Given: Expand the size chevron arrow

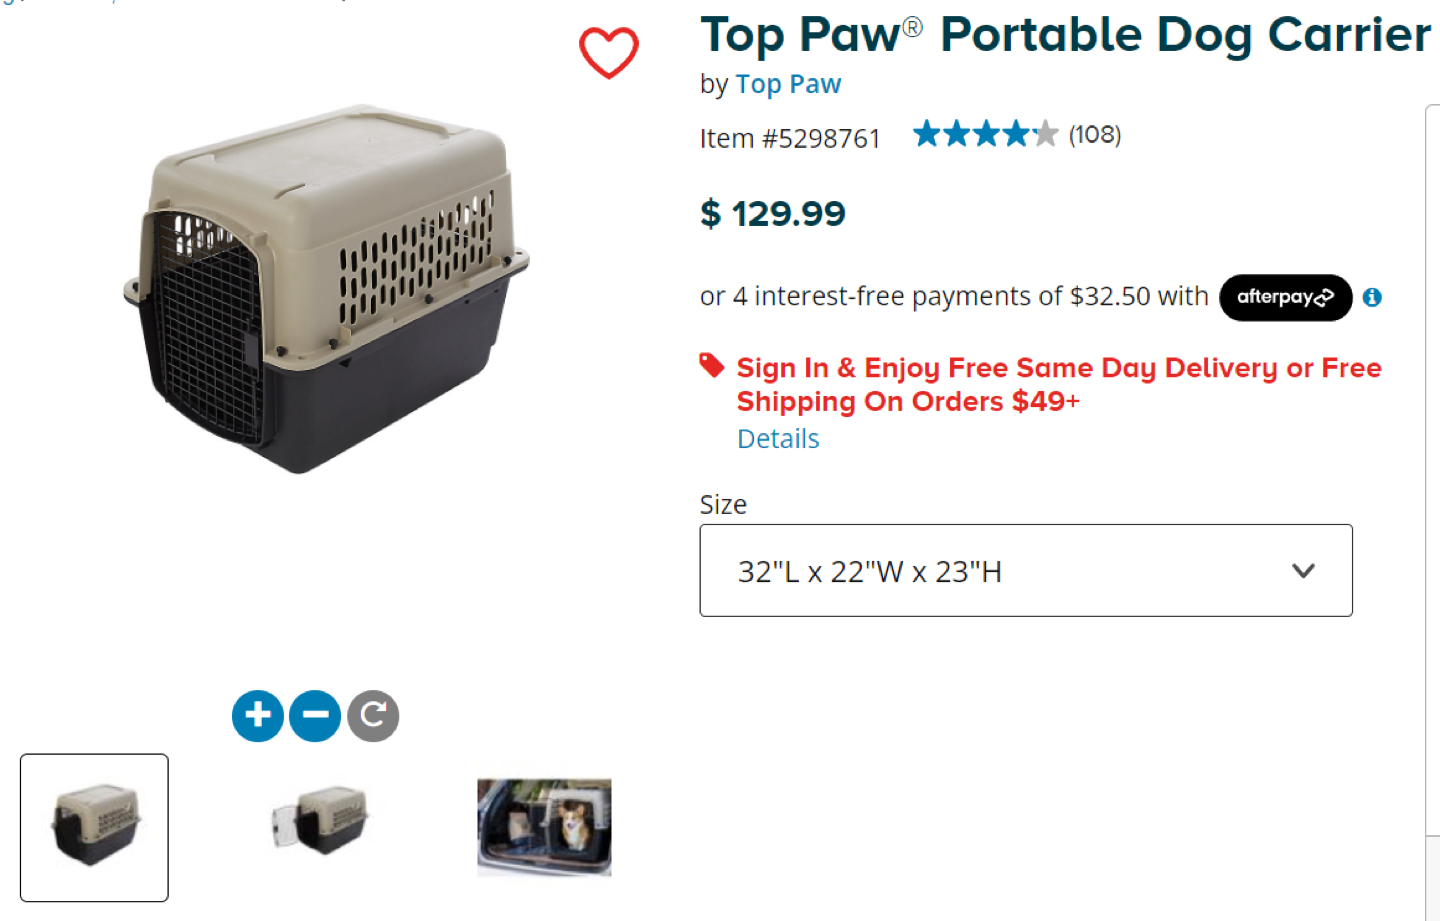Looking at the screenshot, I should pos(1303,571).
